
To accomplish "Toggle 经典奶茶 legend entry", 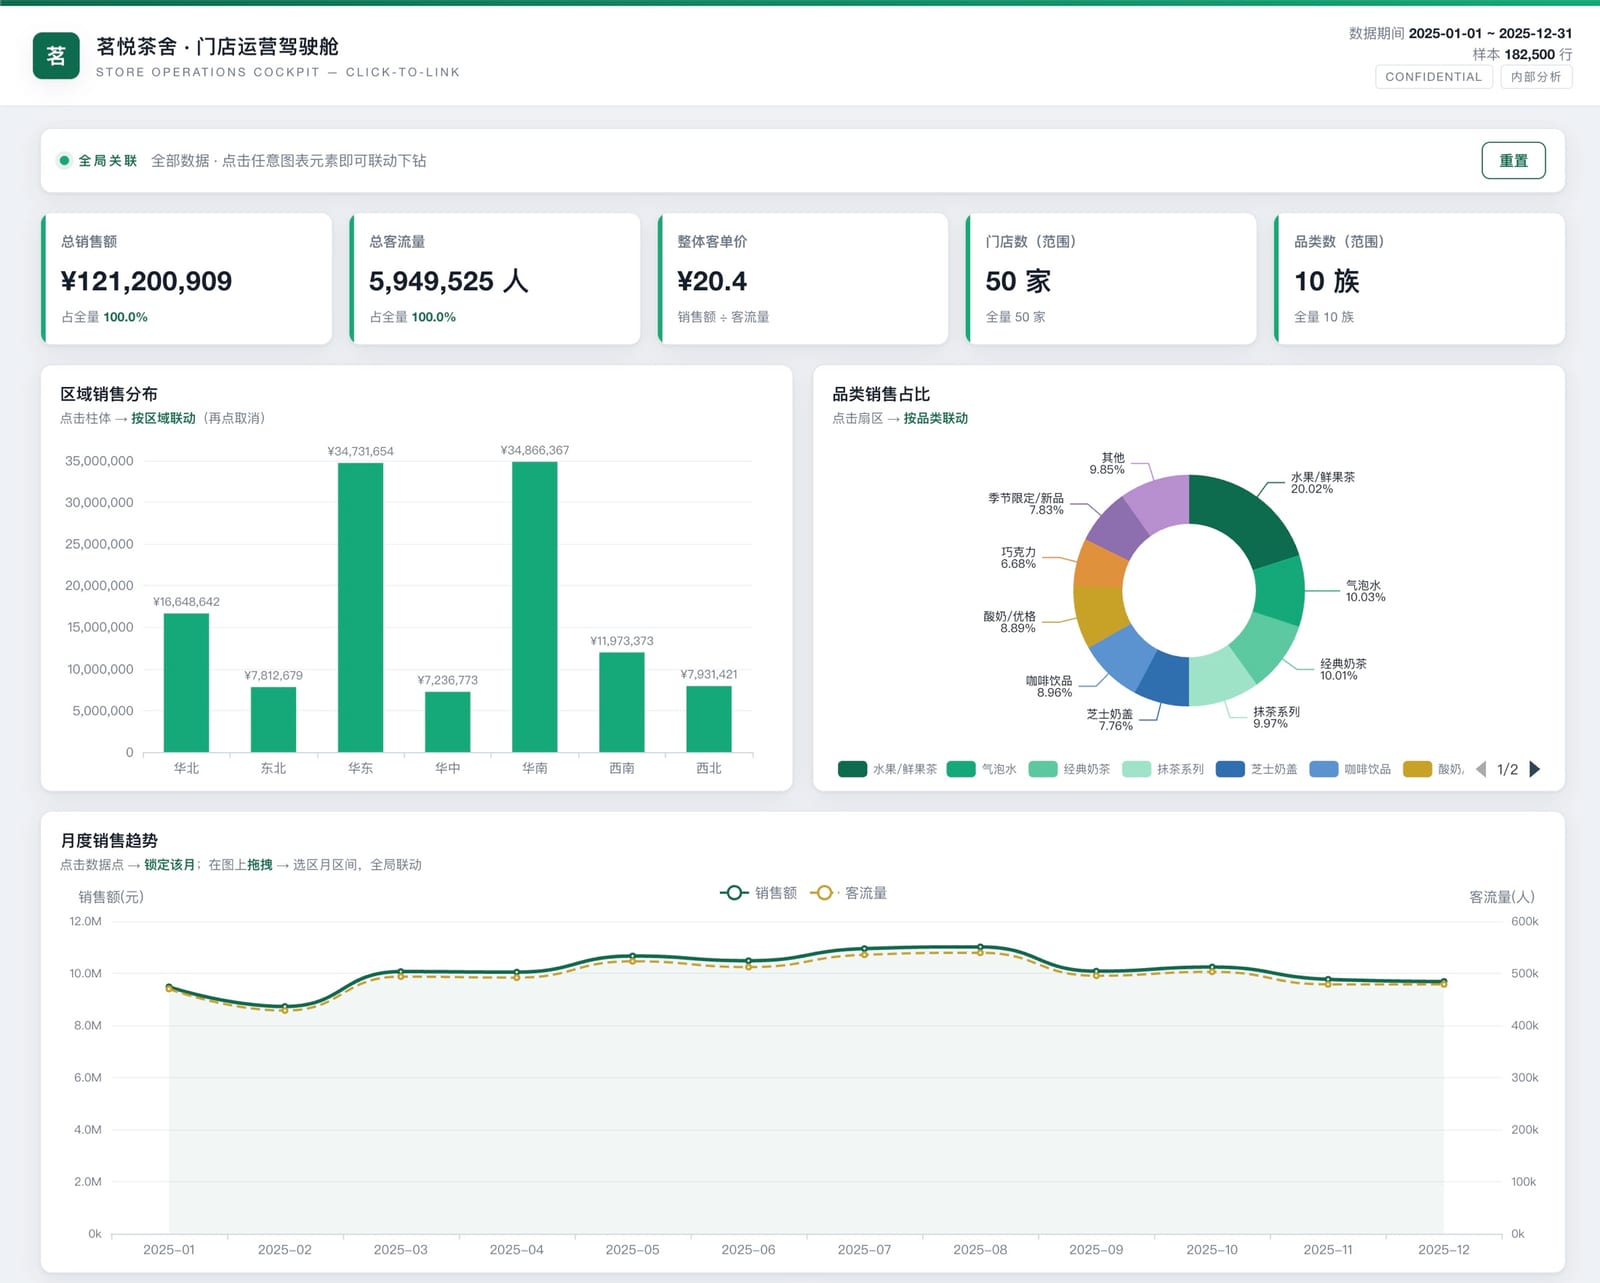I will (1069, 769).
